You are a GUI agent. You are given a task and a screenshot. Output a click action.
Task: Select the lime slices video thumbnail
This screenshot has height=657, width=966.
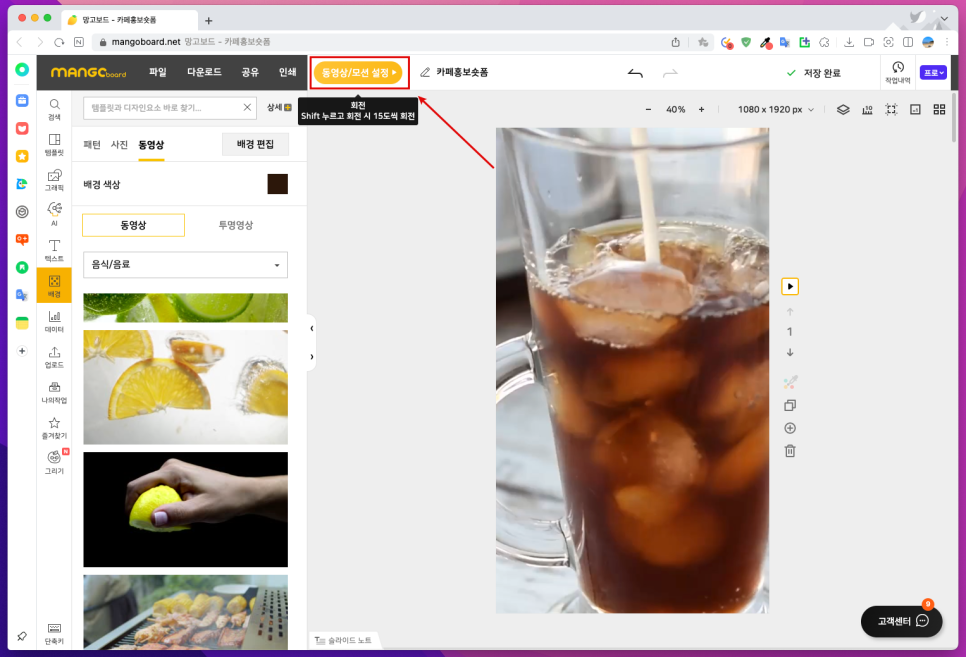click(x=185, y=308)
